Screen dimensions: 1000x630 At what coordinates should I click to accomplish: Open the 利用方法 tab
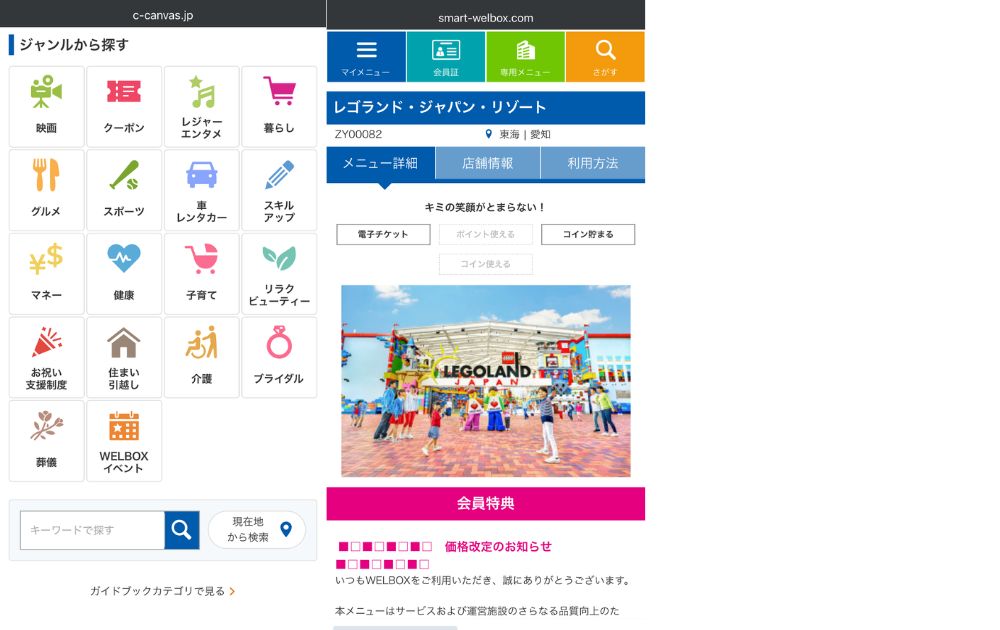pos(594,161)
